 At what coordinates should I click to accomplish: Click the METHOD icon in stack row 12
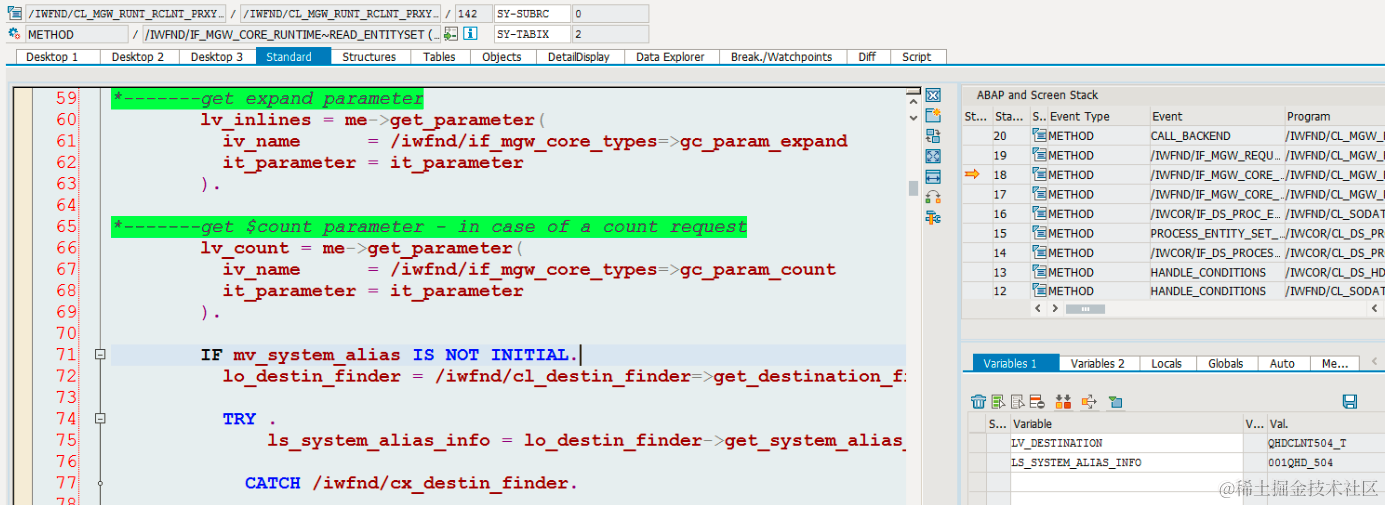pos(1039,291)
